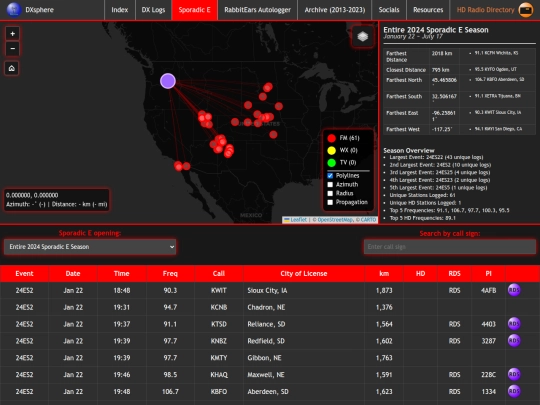
Task: Open the OpenStreetMap attribution link
Action: [x=335, y=220]
